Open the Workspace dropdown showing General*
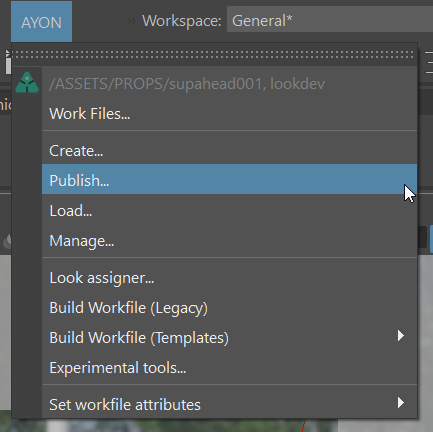Screen dimensions: 433x432 (330, 21)
